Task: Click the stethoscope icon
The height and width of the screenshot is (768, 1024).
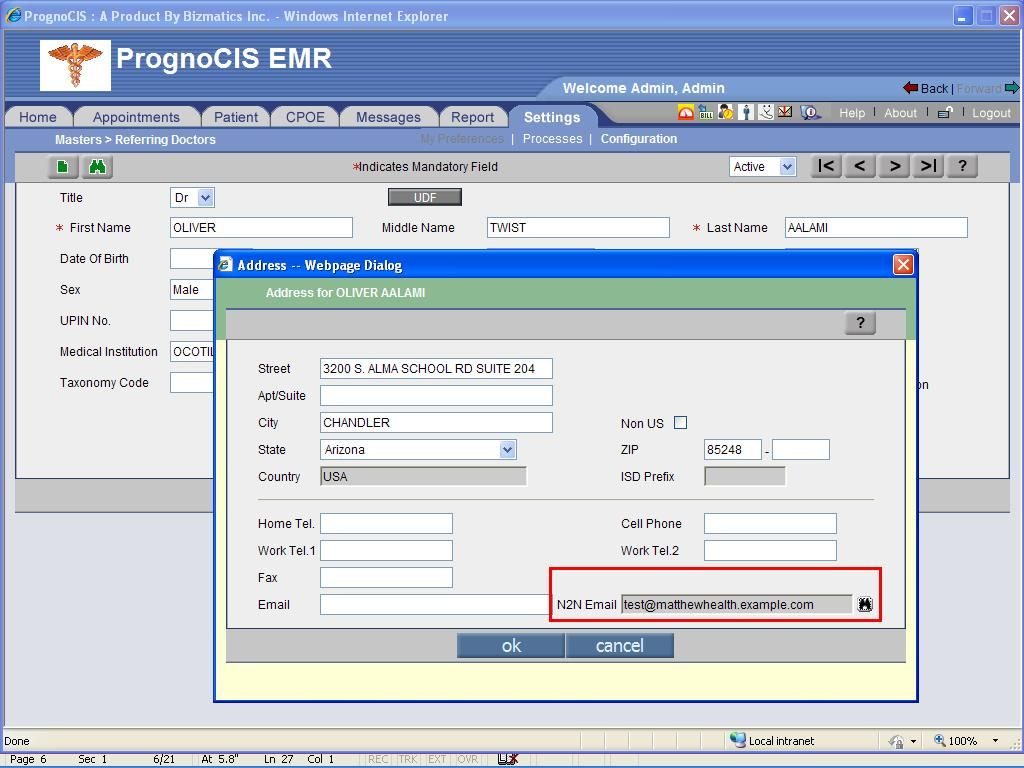Action: click(765, 112)
